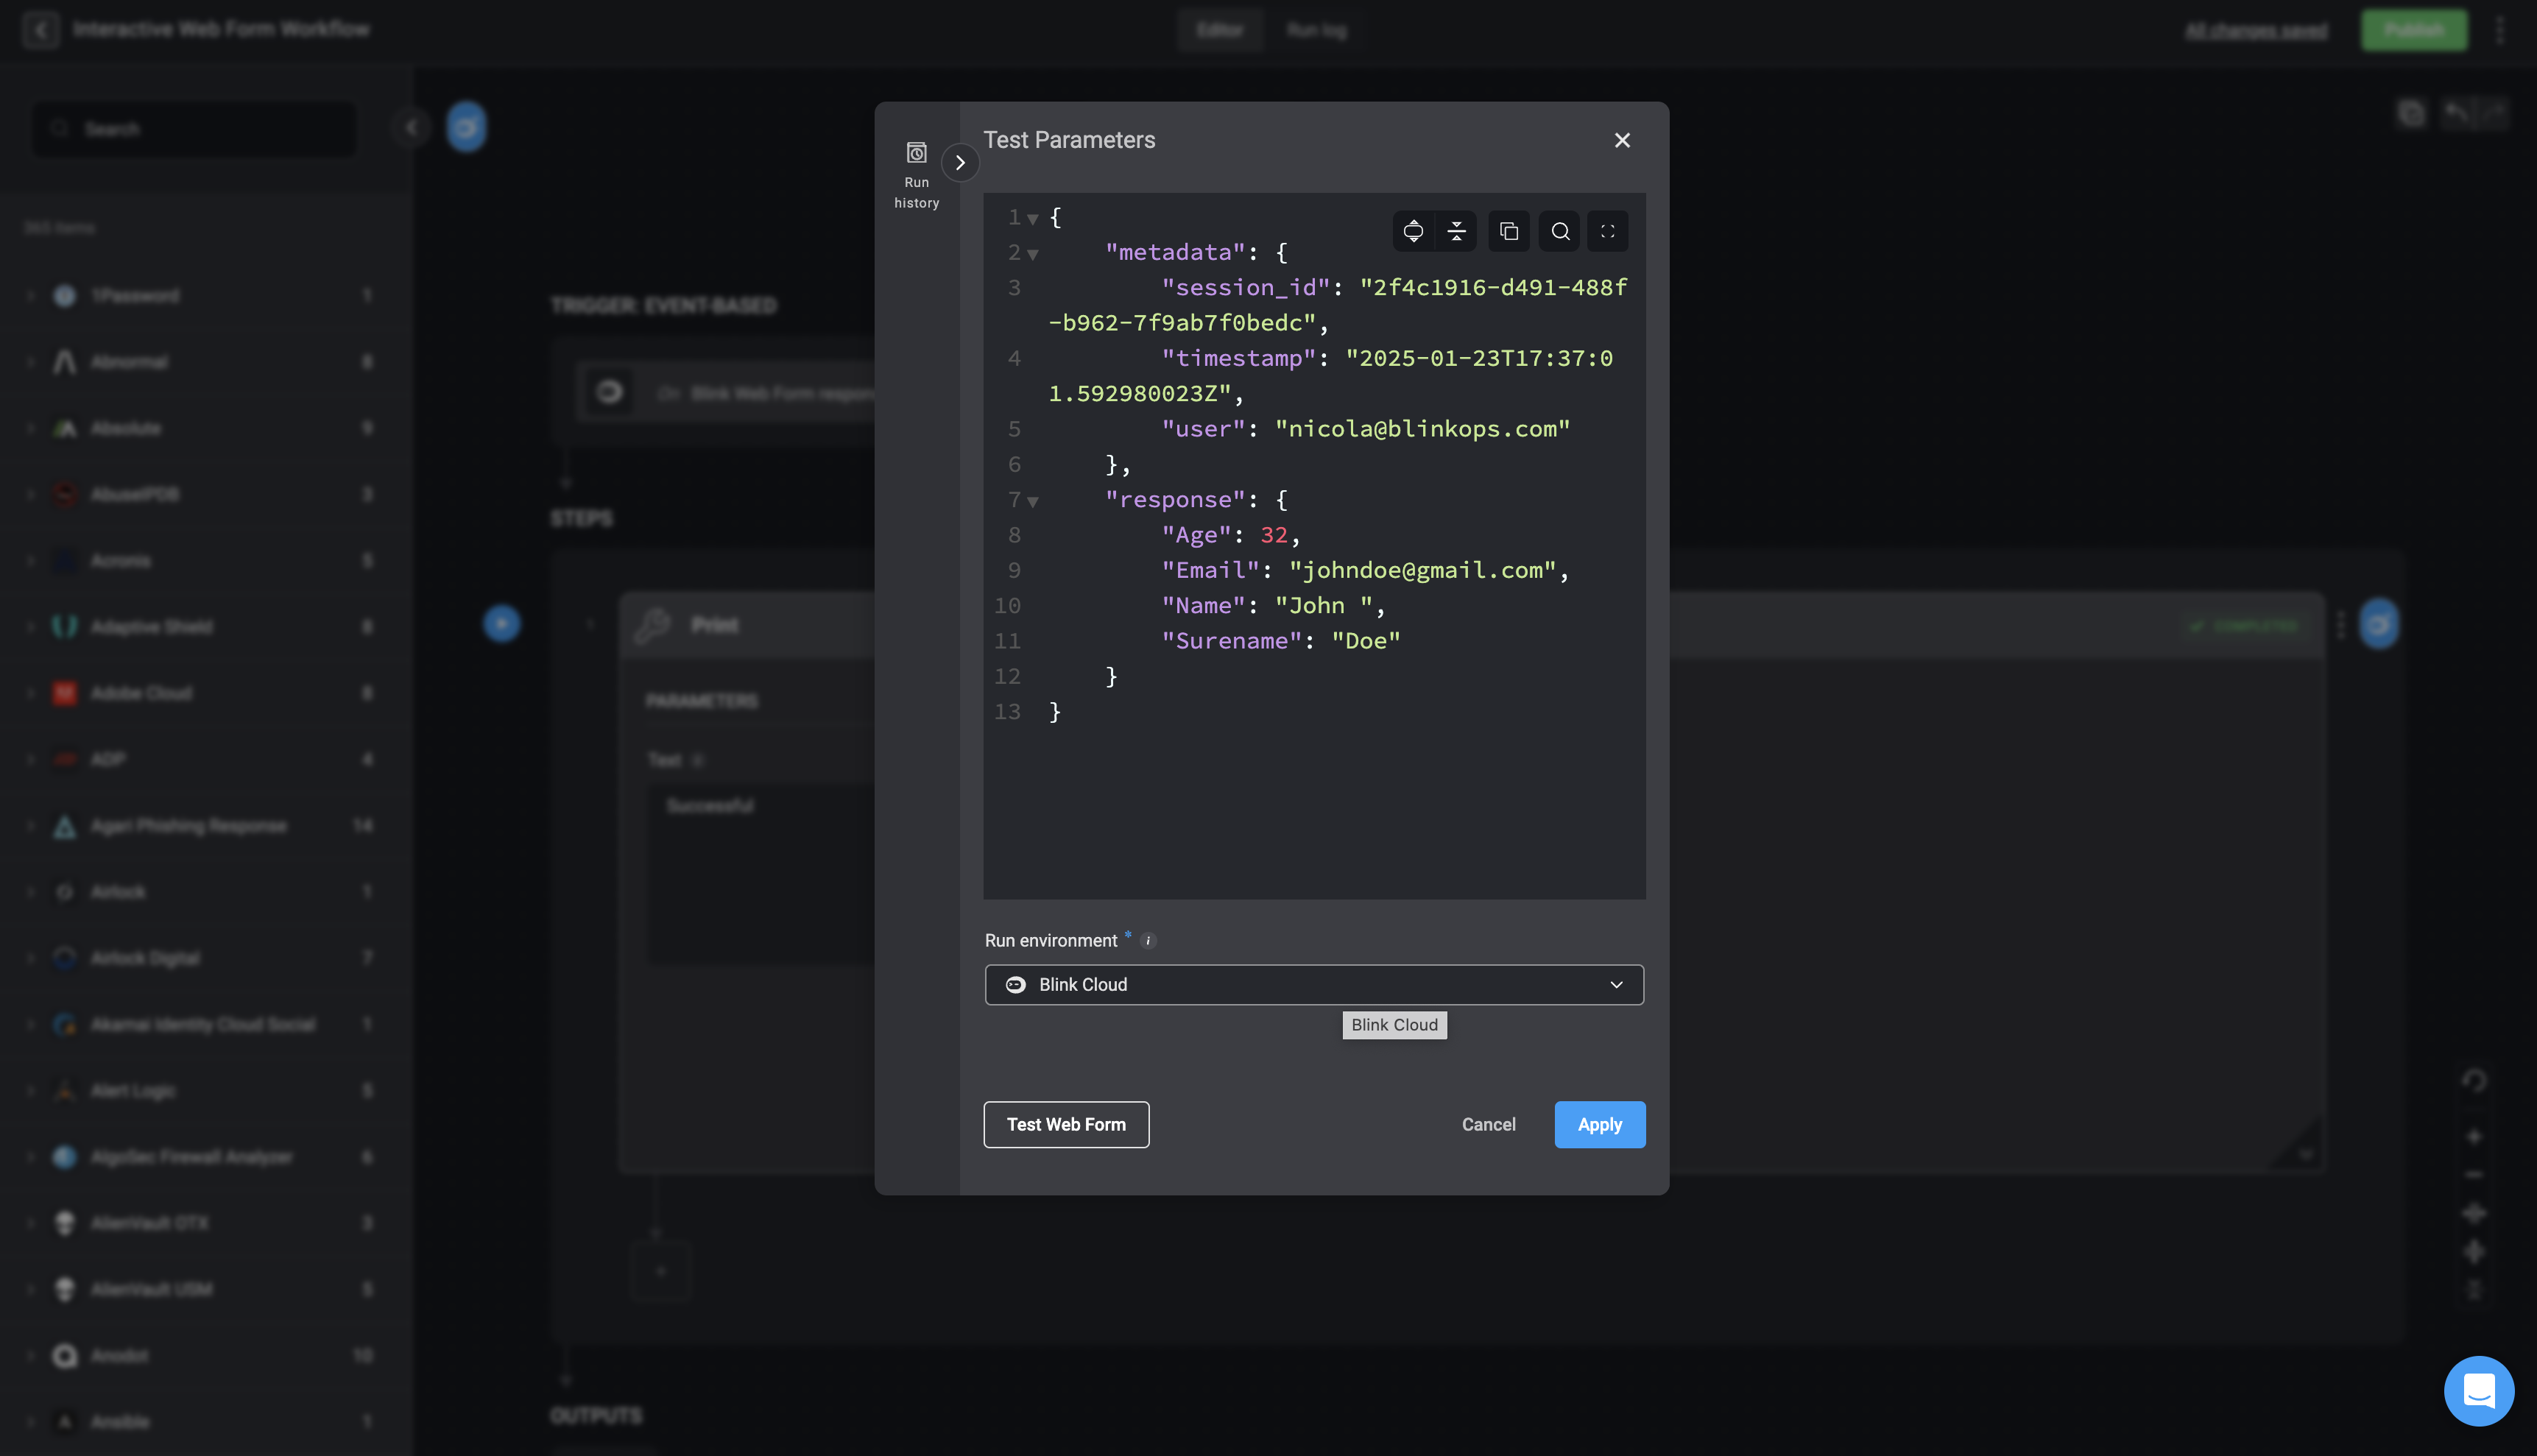Viewport: 2537px width, 1456px height.
Task: Click the Test Web Form button
Action: pyautogui.click(x=1066, y=1124)
